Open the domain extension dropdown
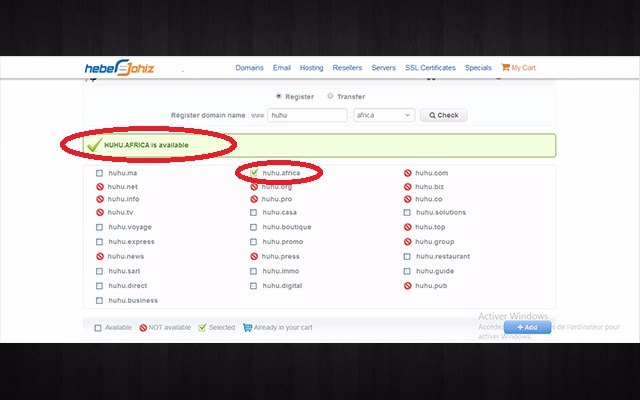640x400 pixels. 384,115
